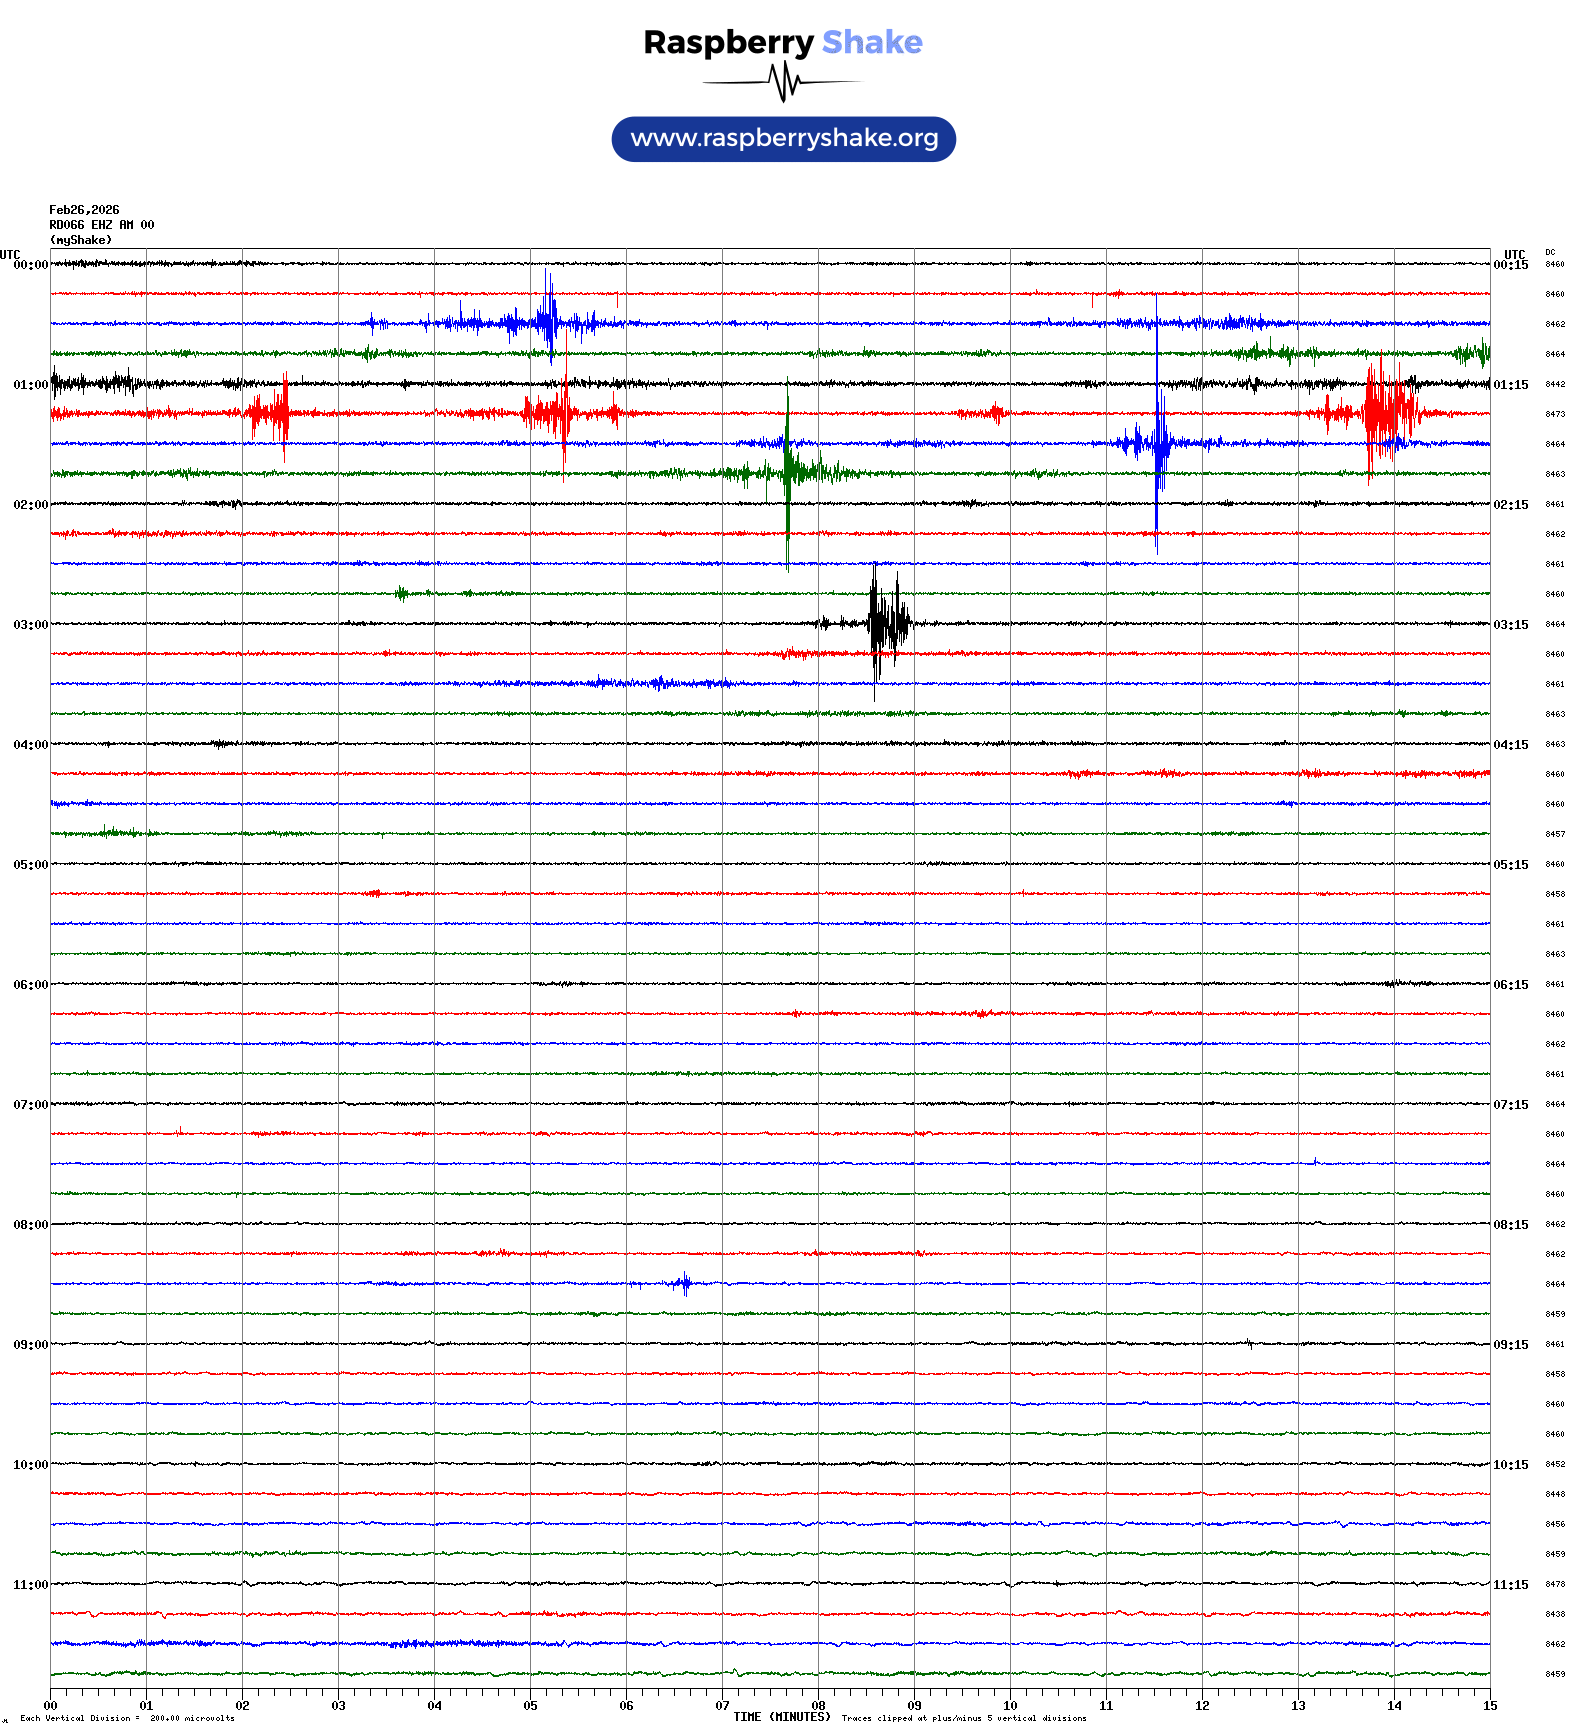Click the minute 10 label on bottom axis
Viewport: 1570px width, 1732px height.
pyautogui.click(x=1010, y=1706)
